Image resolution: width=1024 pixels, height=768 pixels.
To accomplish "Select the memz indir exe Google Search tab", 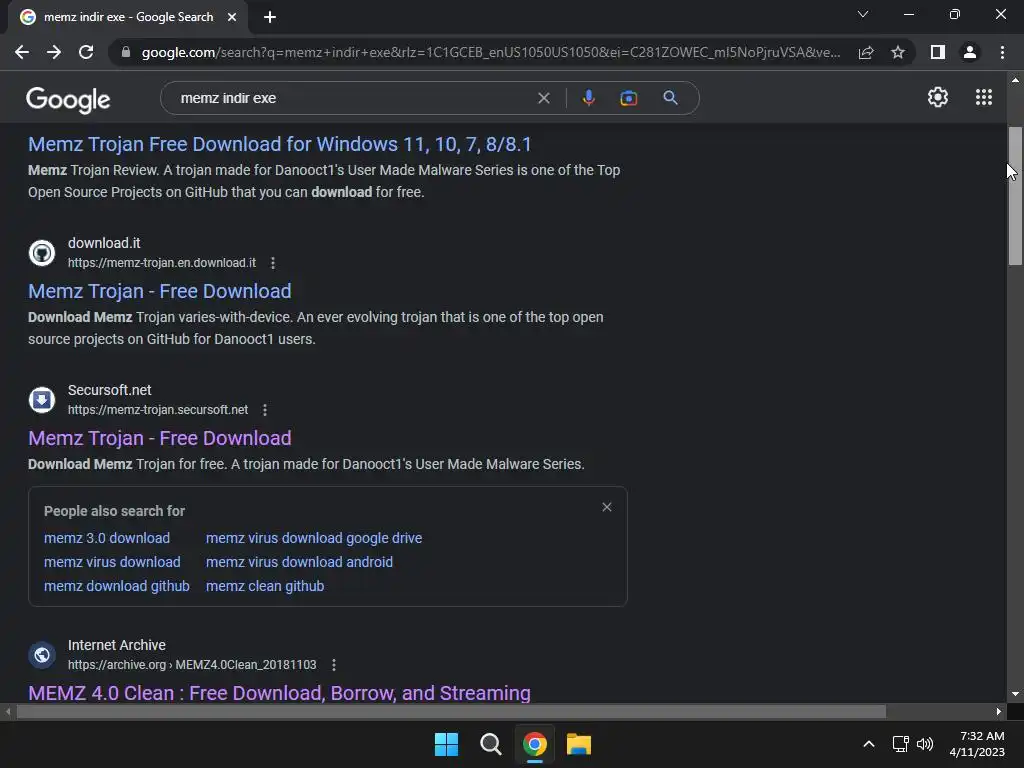I will 128,17.
